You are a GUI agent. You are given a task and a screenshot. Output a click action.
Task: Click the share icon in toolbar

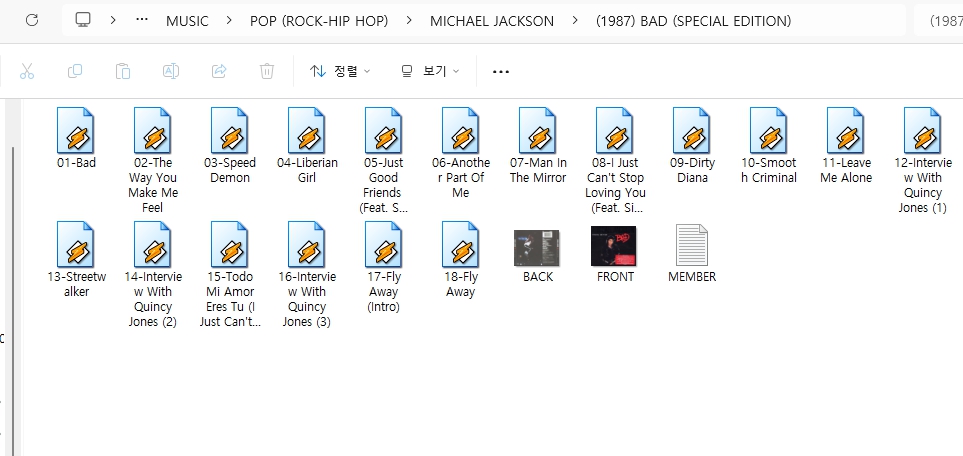point(219,71)
